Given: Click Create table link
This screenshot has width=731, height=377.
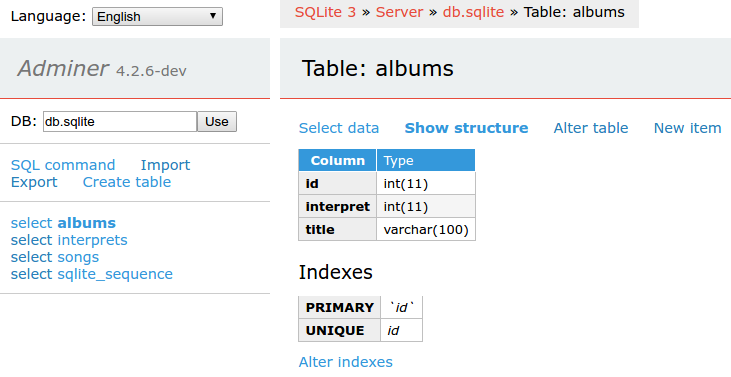Looking at the screenshot, I should (127, 182).
